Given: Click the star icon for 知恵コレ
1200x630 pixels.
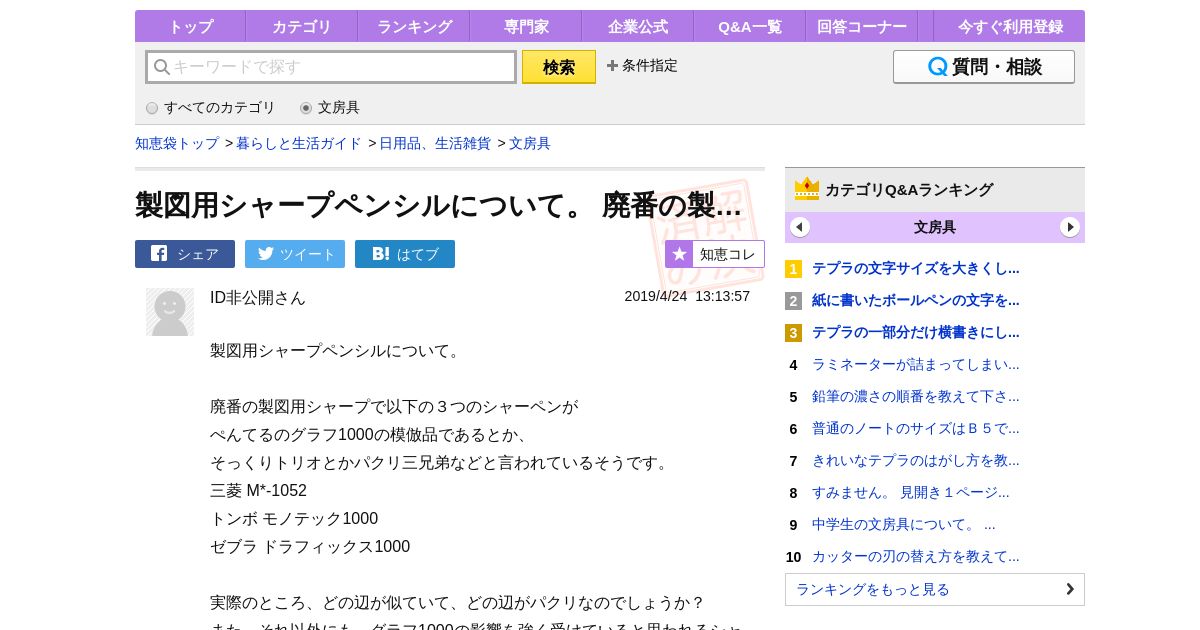Looking at the screenshot, I should [x=680, y=254].
